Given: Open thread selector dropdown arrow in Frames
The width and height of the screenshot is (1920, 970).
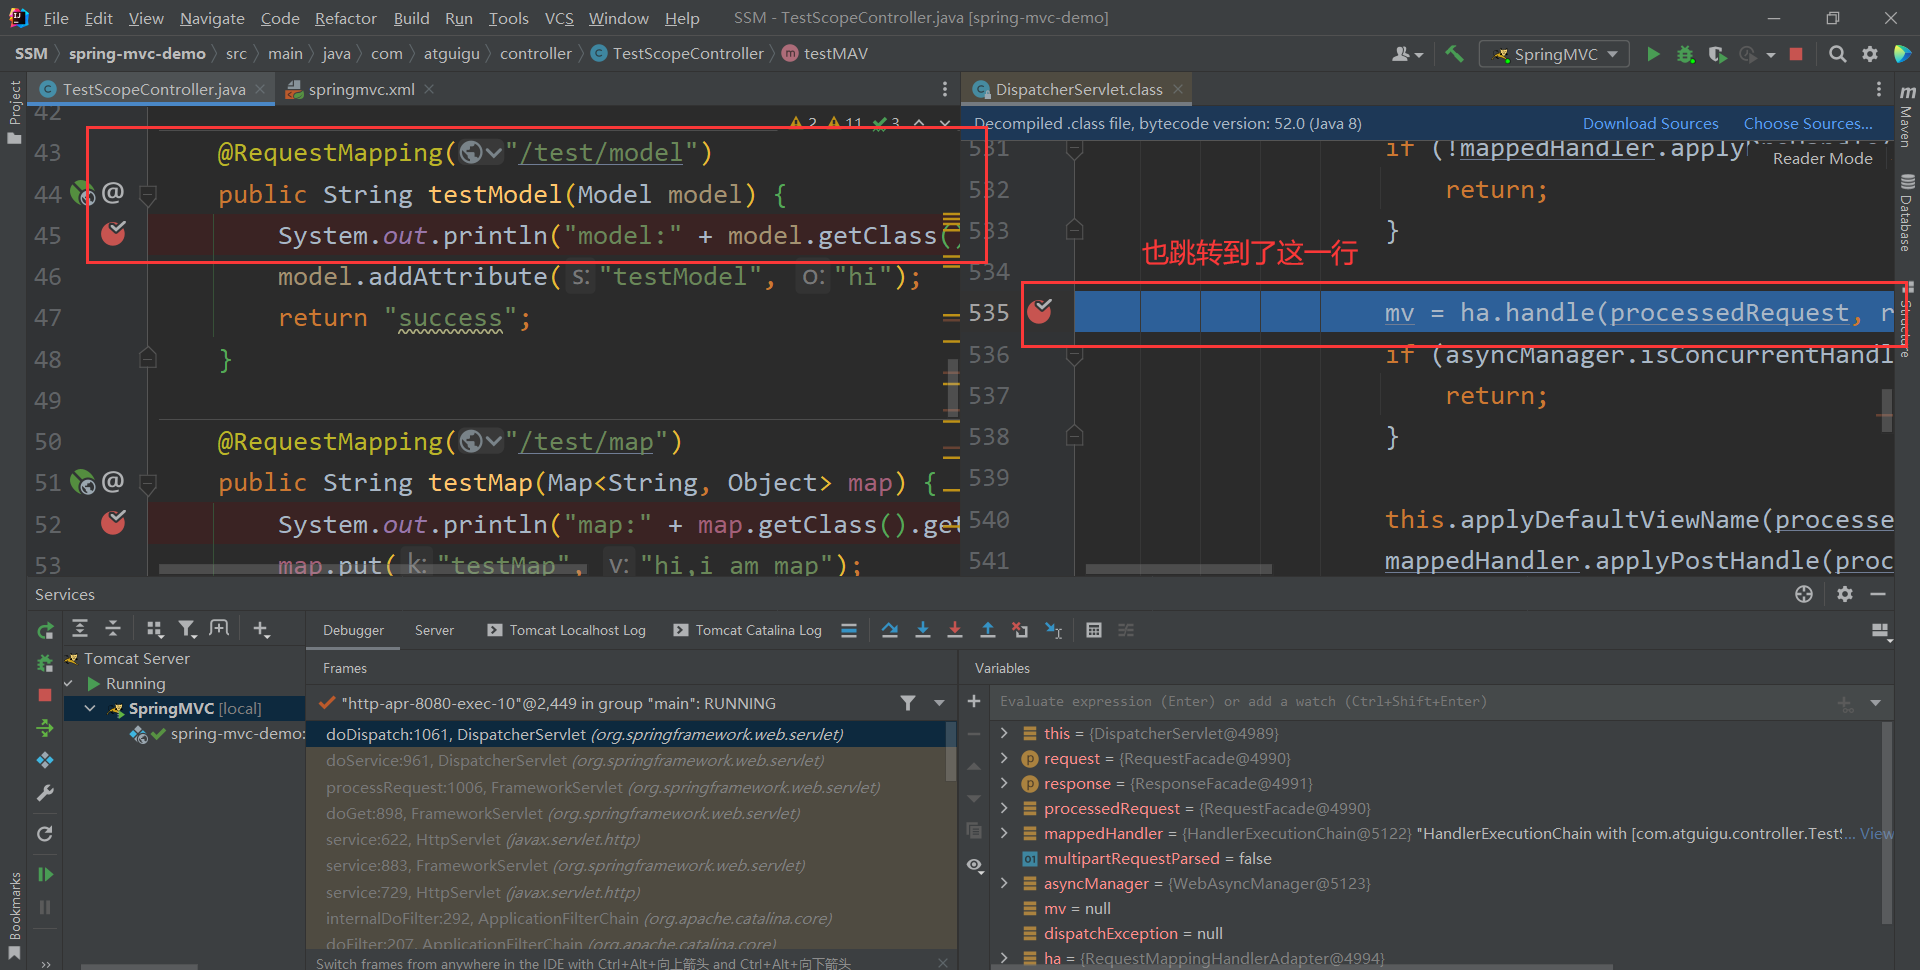Looking at the screenshot, I should [939, 703].
